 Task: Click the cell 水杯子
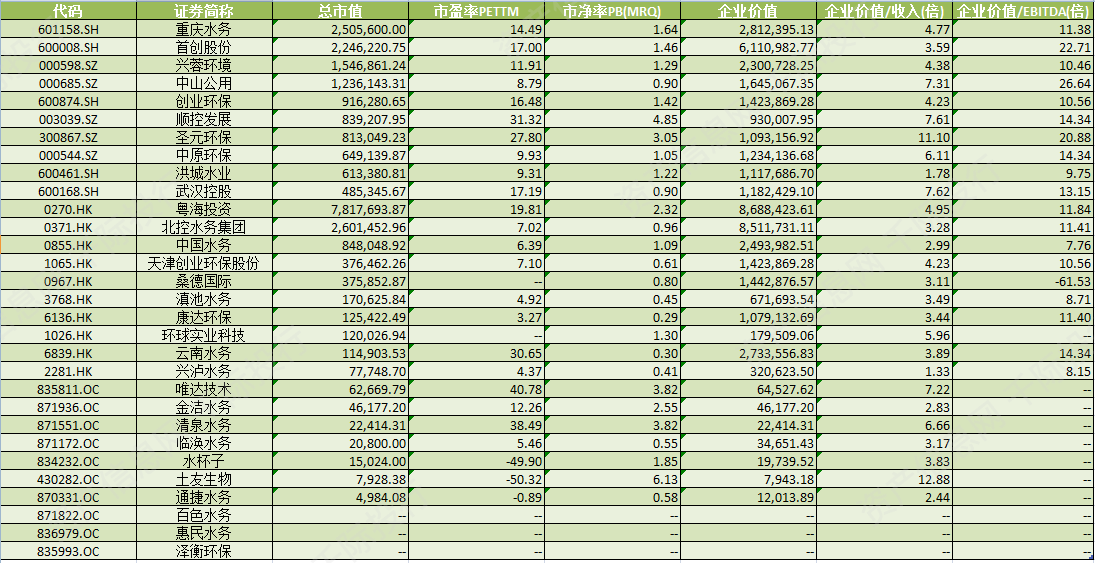[203, 461]
